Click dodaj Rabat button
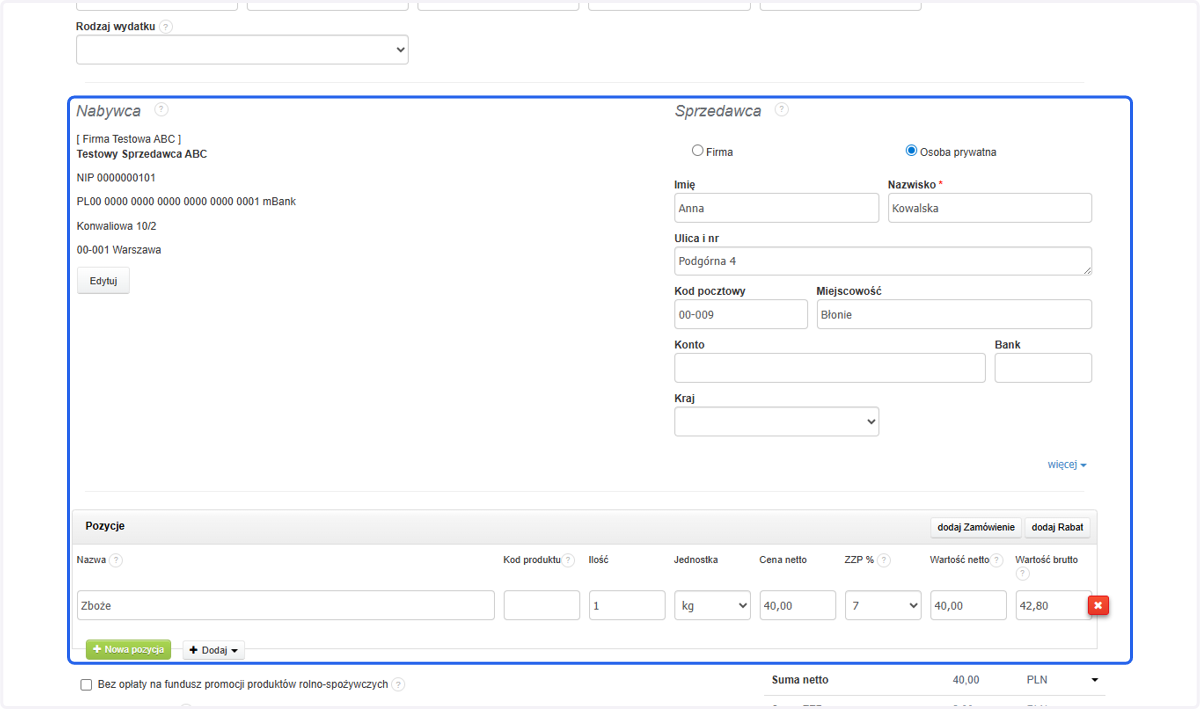Viewport: 1200px width, 709px height. 1057,527
